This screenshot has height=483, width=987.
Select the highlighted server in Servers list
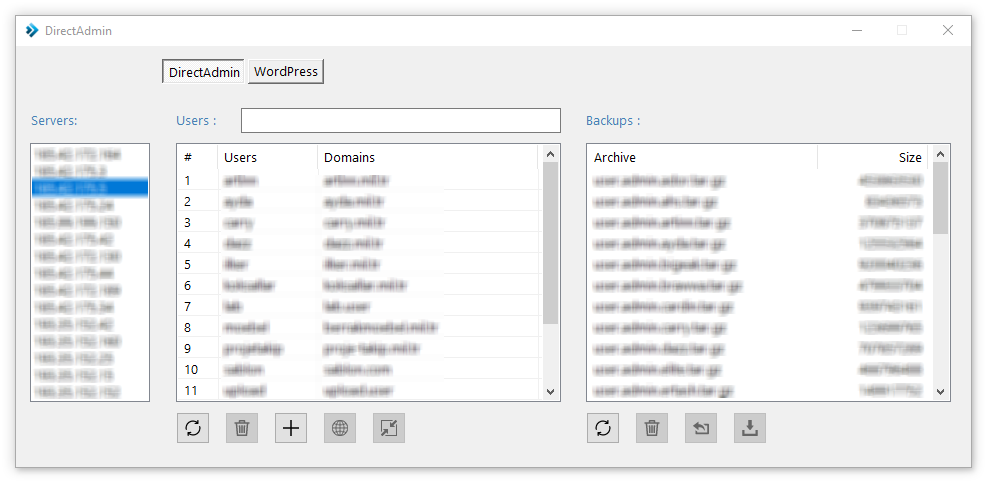pyautogui.click(x=90, y=188)
